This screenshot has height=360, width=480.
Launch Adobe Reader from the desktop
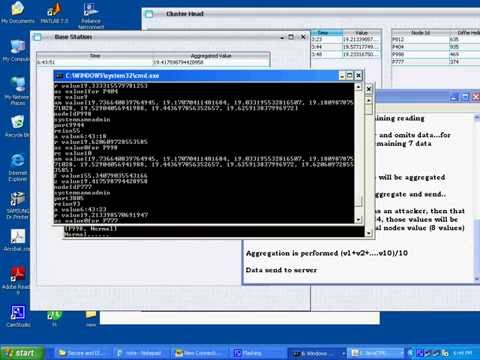[17, 279]
